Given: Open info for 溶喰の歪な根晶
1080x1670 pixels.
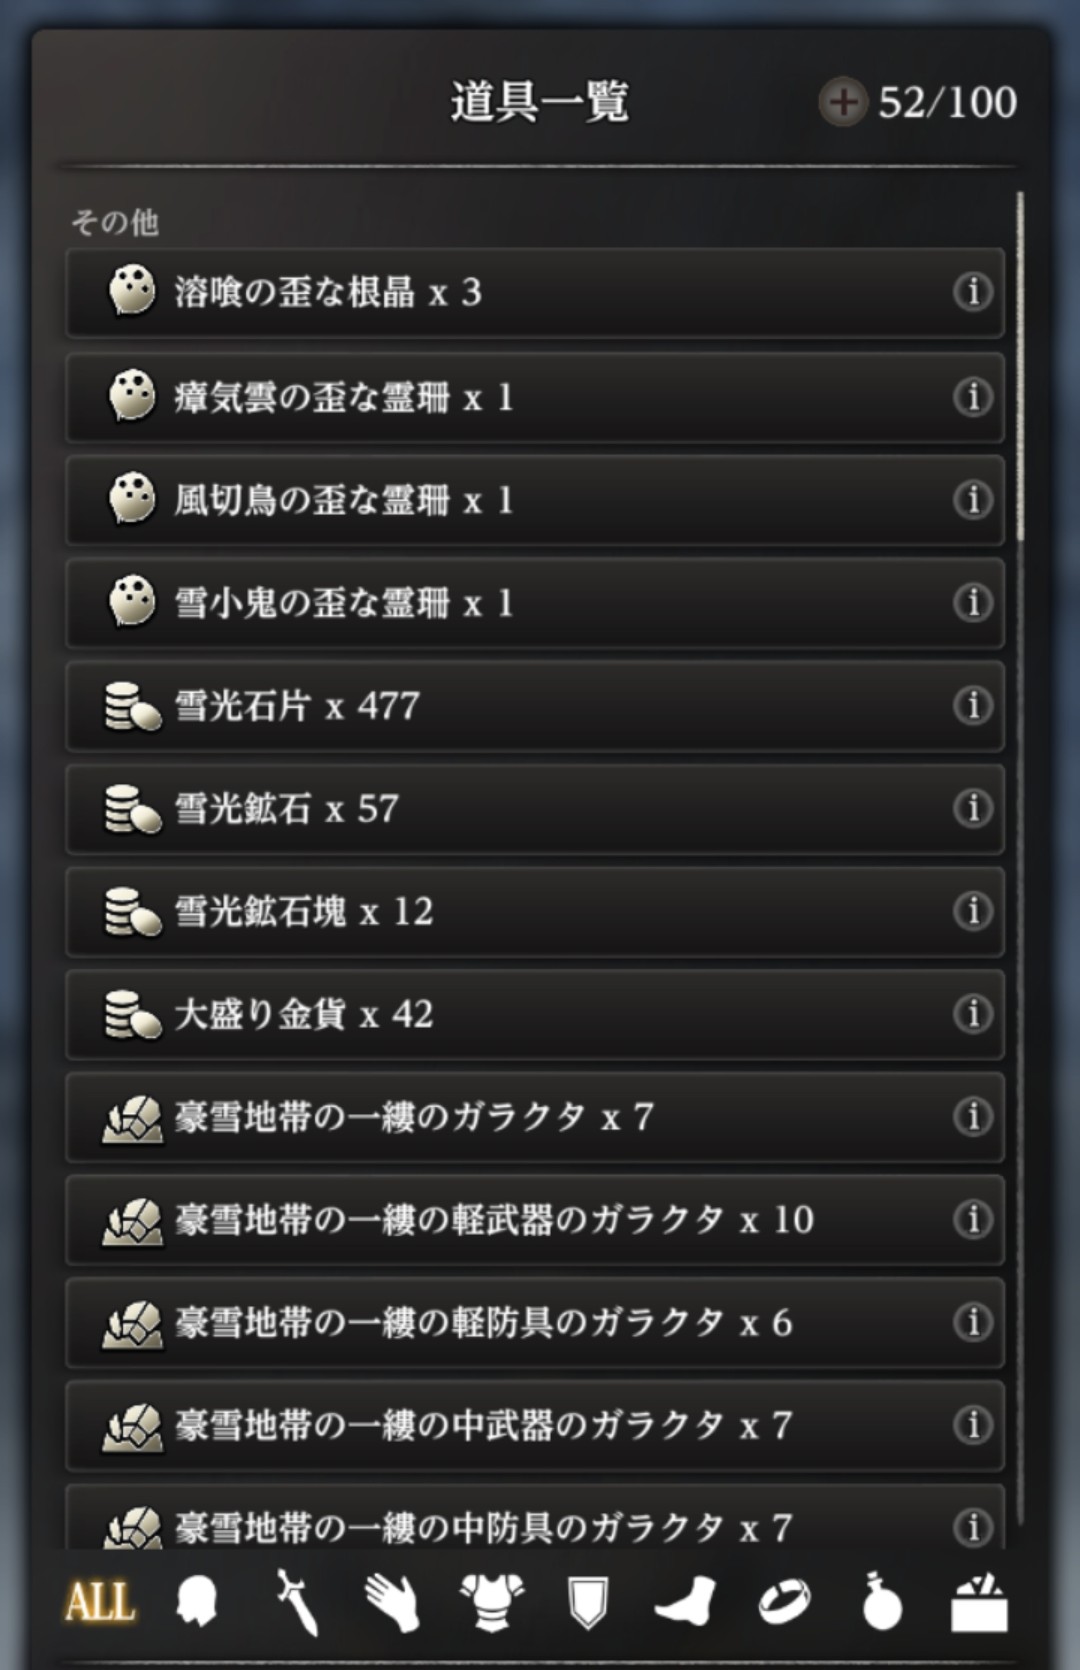Looking at the screenshot, I should 972,292.
